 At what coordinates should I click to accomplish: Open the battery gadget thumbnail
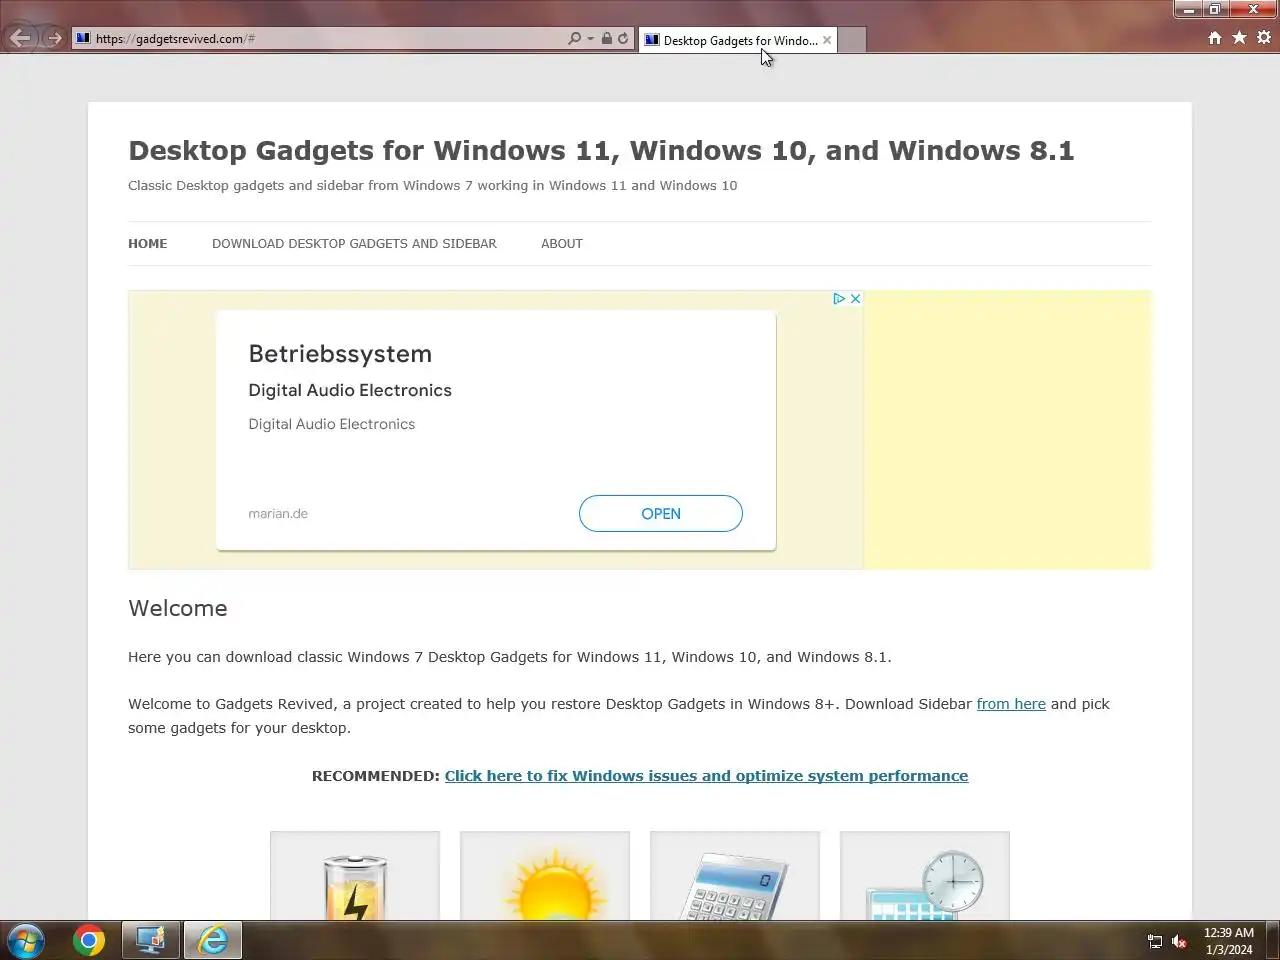pos(355,876)
